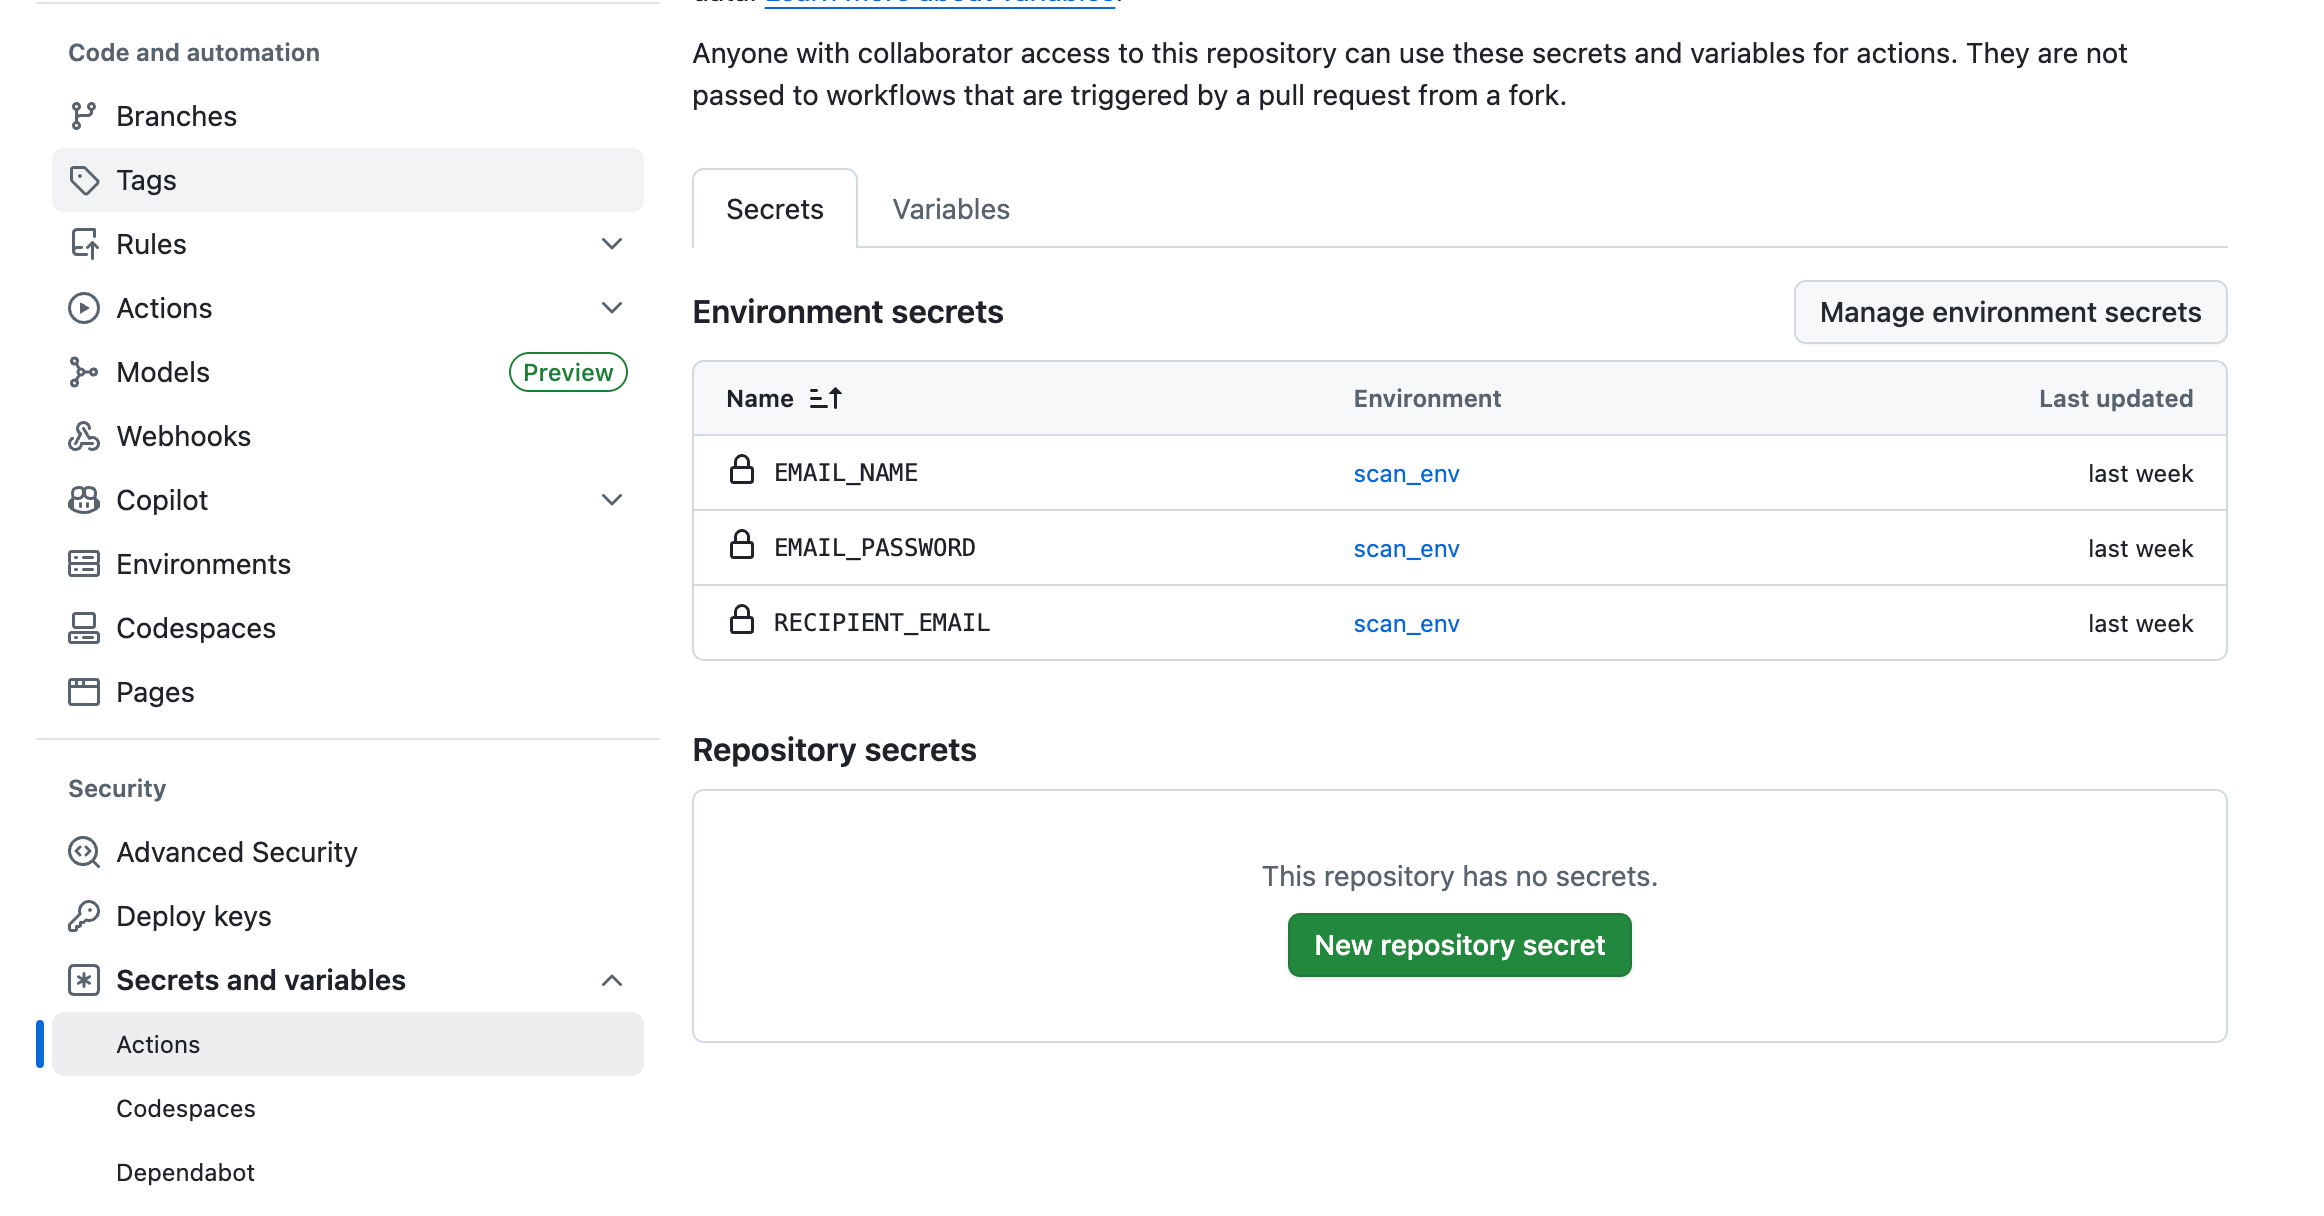Image resolution: width=2324 pixels, height=1216 pixels.
Task: Click the Codespaces icon under Code and automation
Action: 84,628
